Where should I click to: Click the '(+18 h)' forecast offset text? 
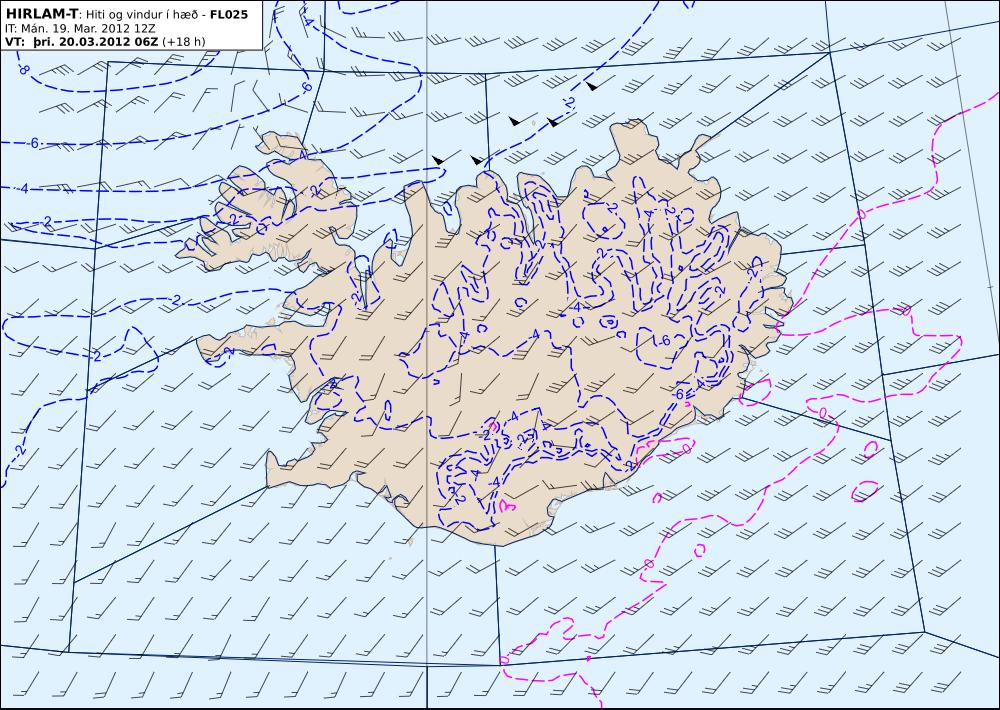184,42
